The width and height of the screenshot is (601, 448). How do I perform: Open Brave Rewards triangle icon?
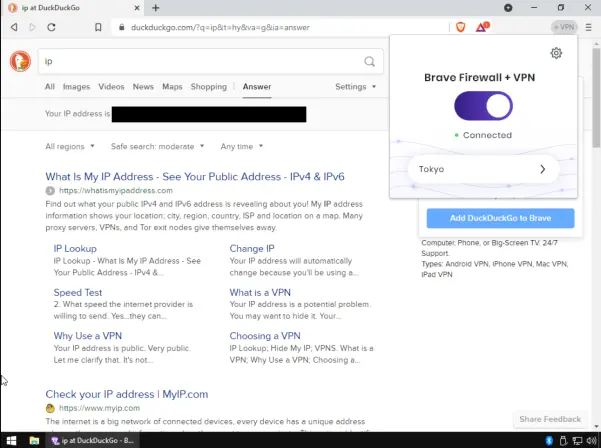coord(482,27)
